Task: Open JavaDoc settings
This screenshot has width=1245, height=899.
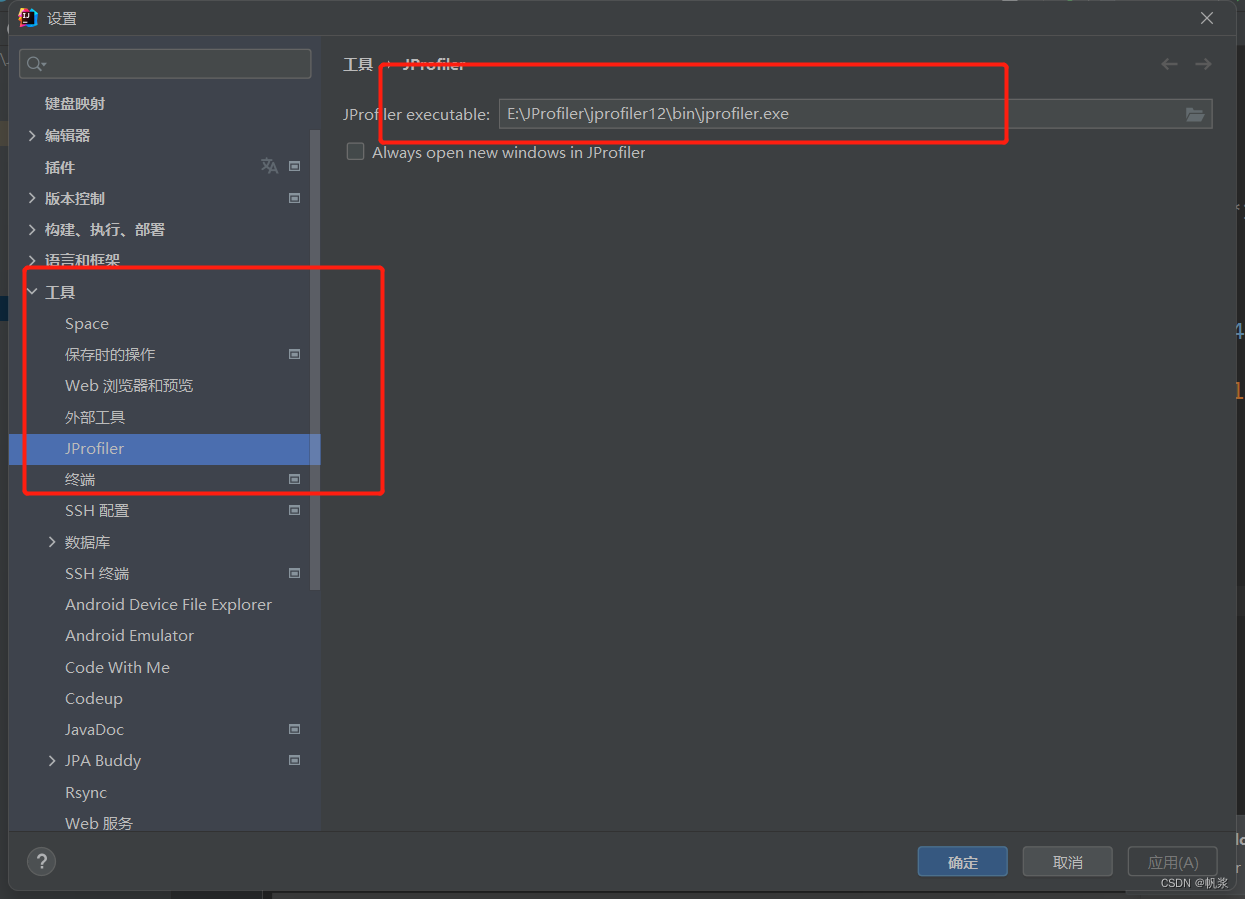Action: [94, 729]
